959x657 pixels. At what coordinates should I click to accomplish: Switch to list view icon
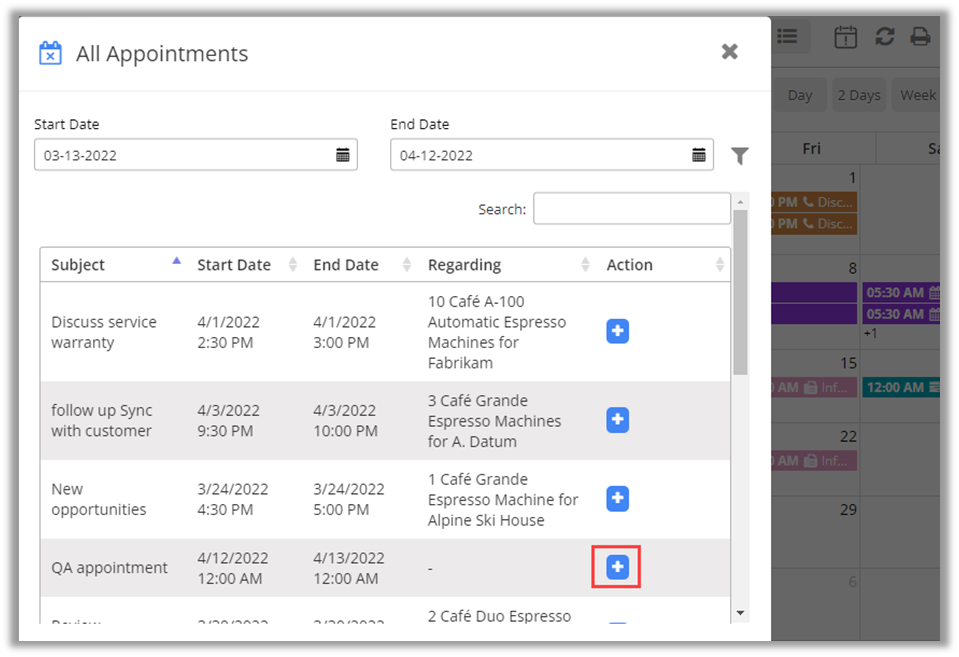pyautogui.click(x=788, y=37)
